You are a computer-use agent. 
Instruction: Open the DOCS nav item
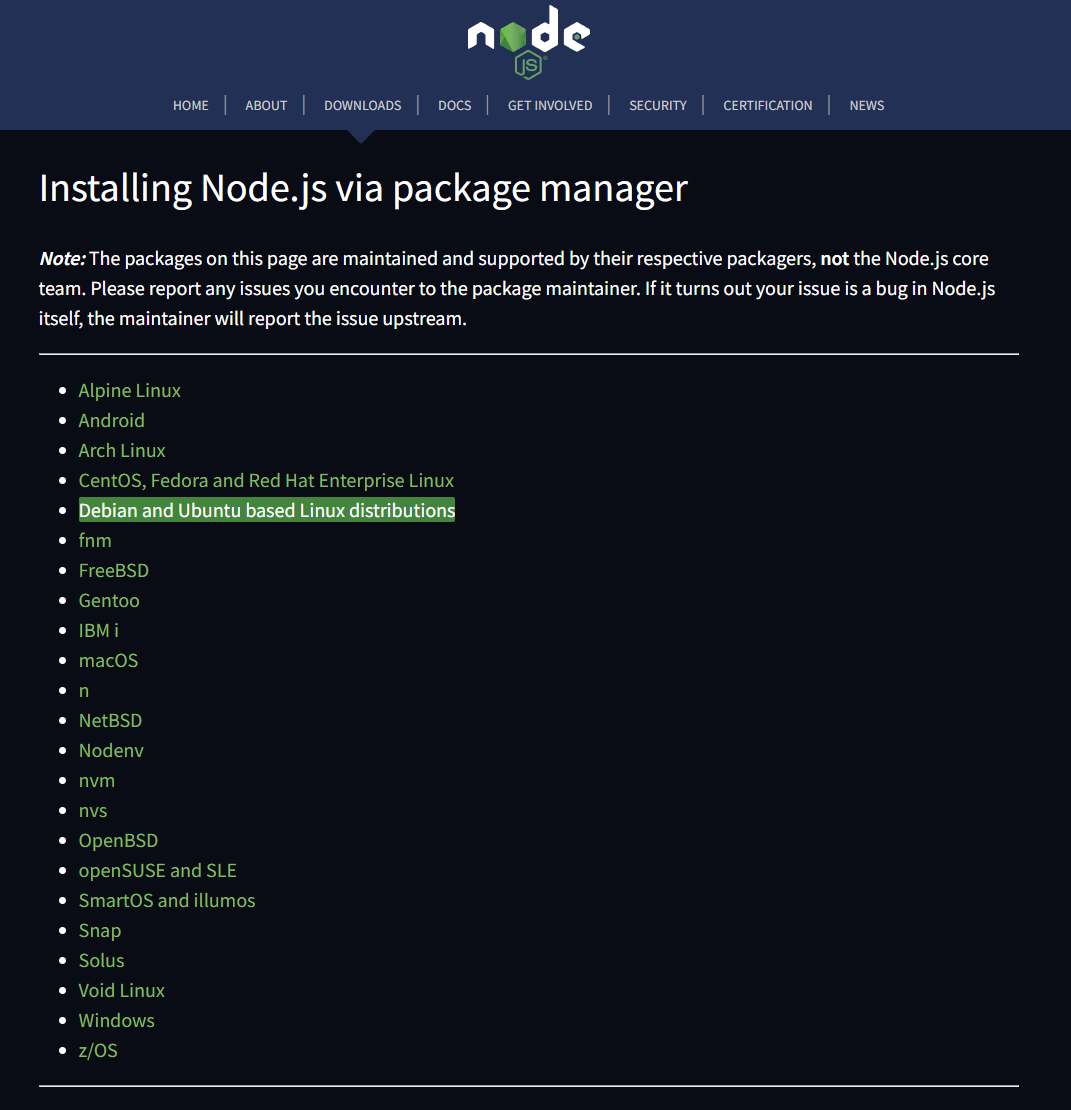[x=454, y=105]
